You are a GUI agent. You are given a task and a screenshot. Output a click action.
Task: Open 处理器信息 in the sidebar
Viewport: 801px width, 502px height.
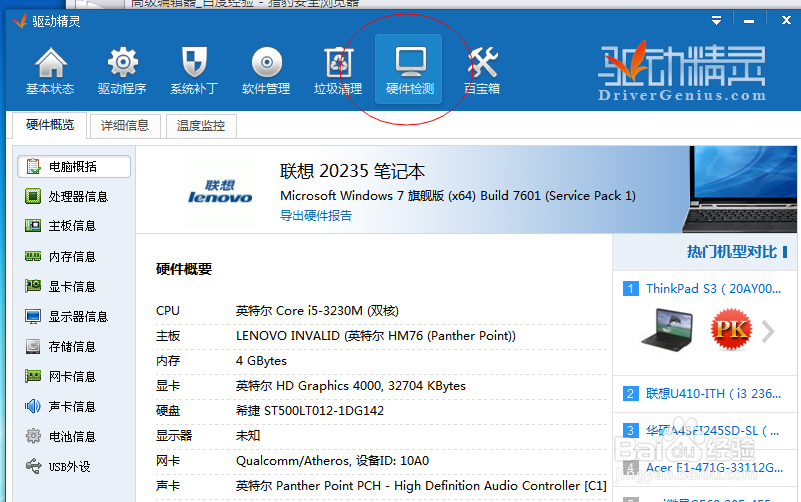point(66,196)
